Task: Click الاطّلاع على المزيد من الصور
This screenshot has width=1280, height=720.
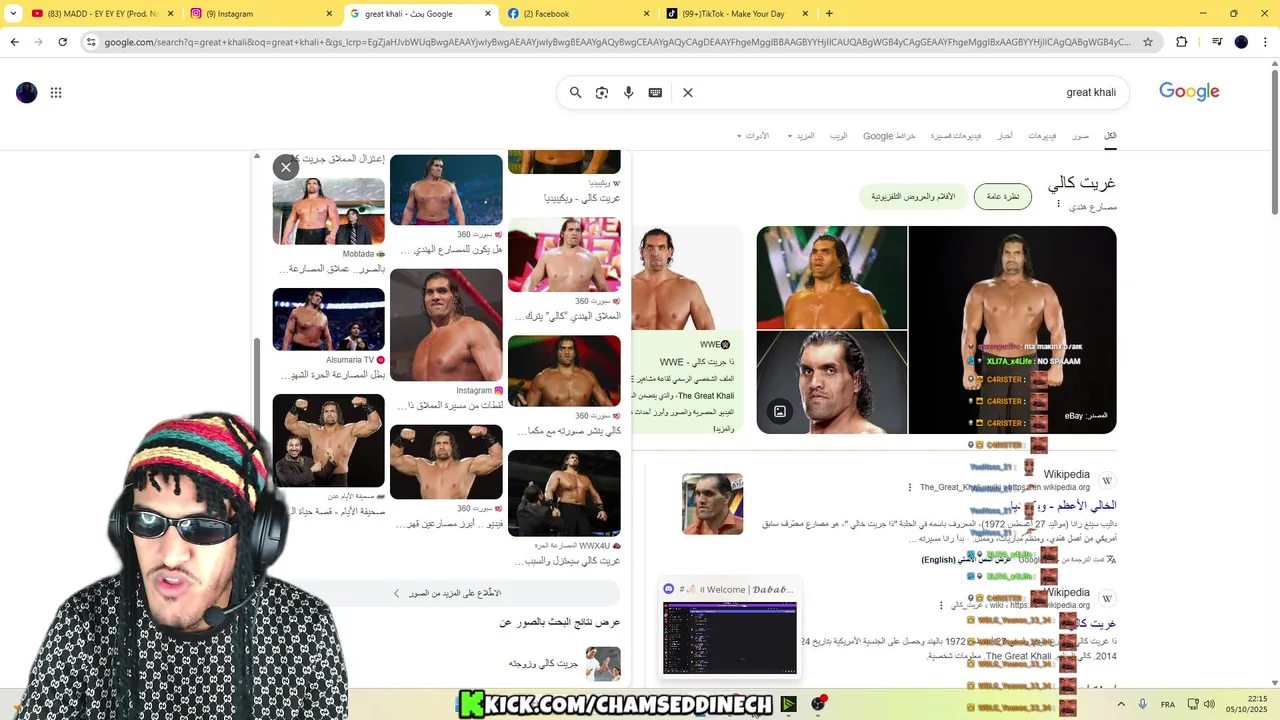Action: pyautogui.click(x=448, y=593)
